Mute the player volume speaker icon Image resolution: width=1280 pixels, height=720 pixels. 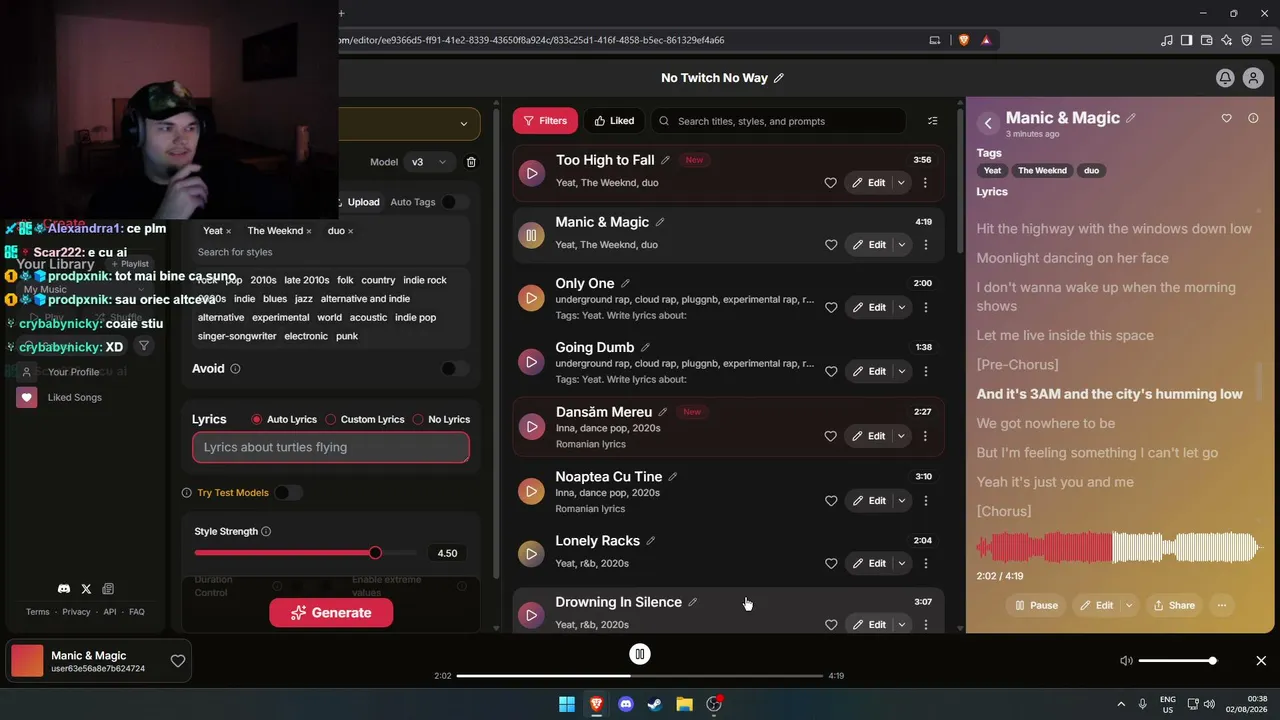pyautogui.click(x=1126, y=661)
